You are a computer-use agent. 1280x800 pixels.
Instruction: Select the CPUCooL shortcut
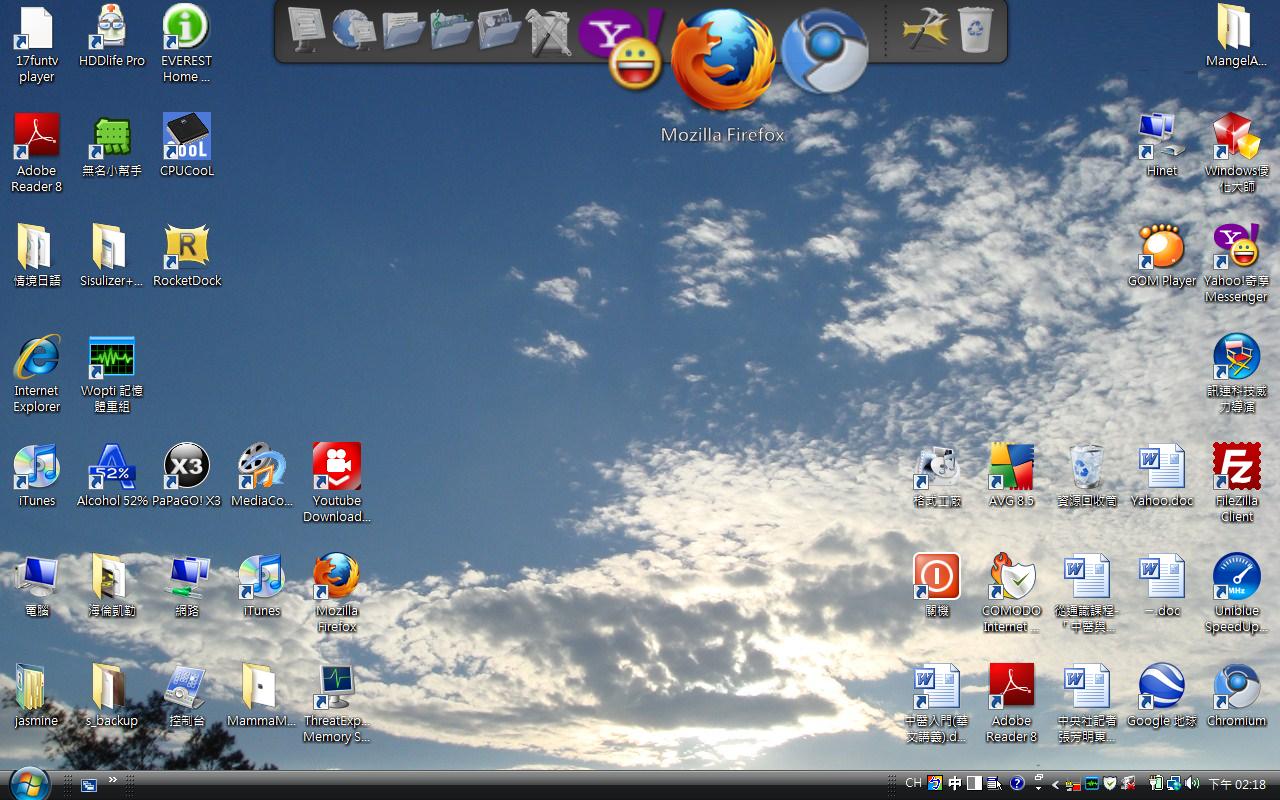[186, 146]
